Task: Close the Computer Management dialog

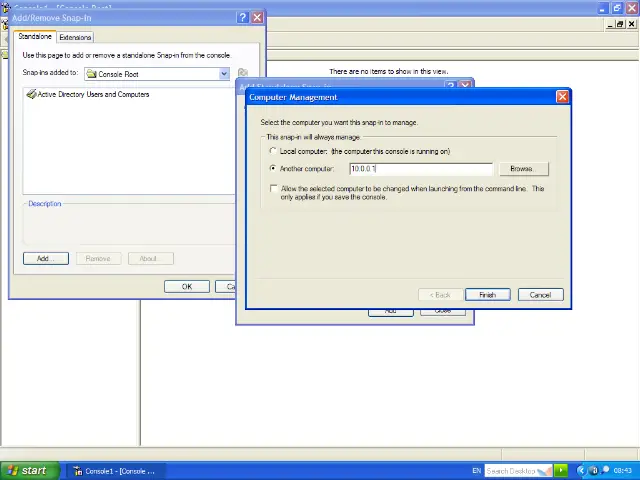Action: point(562,97)
